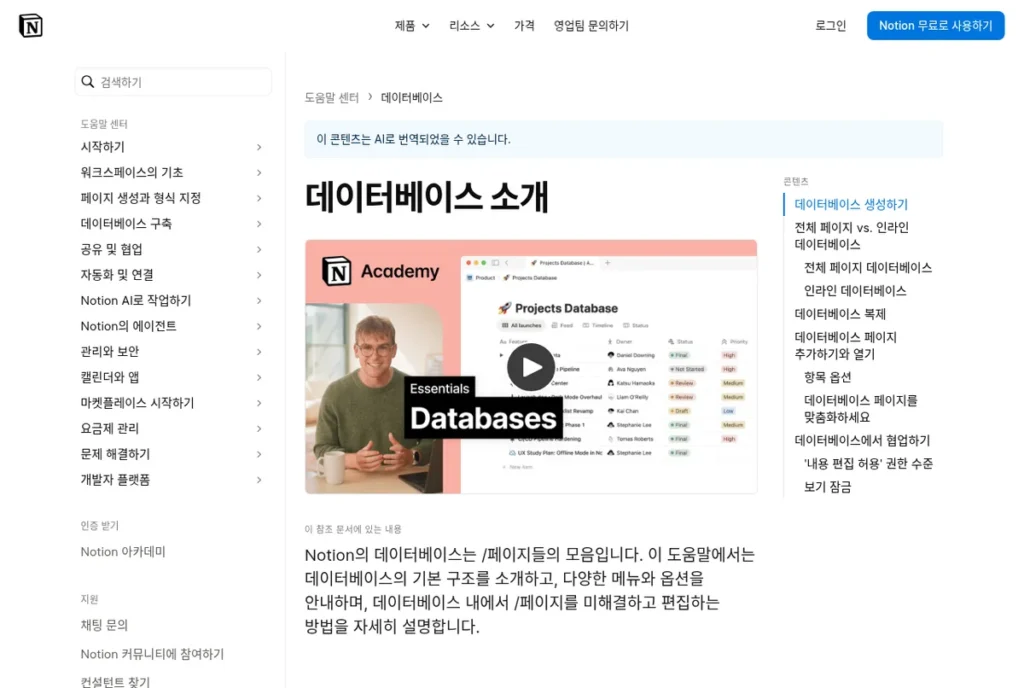The height and width of the screenshot is (688, 1024).
Task: Expand the 페이지 생성과 형식 지정 chevron
Action: [259, 198]
